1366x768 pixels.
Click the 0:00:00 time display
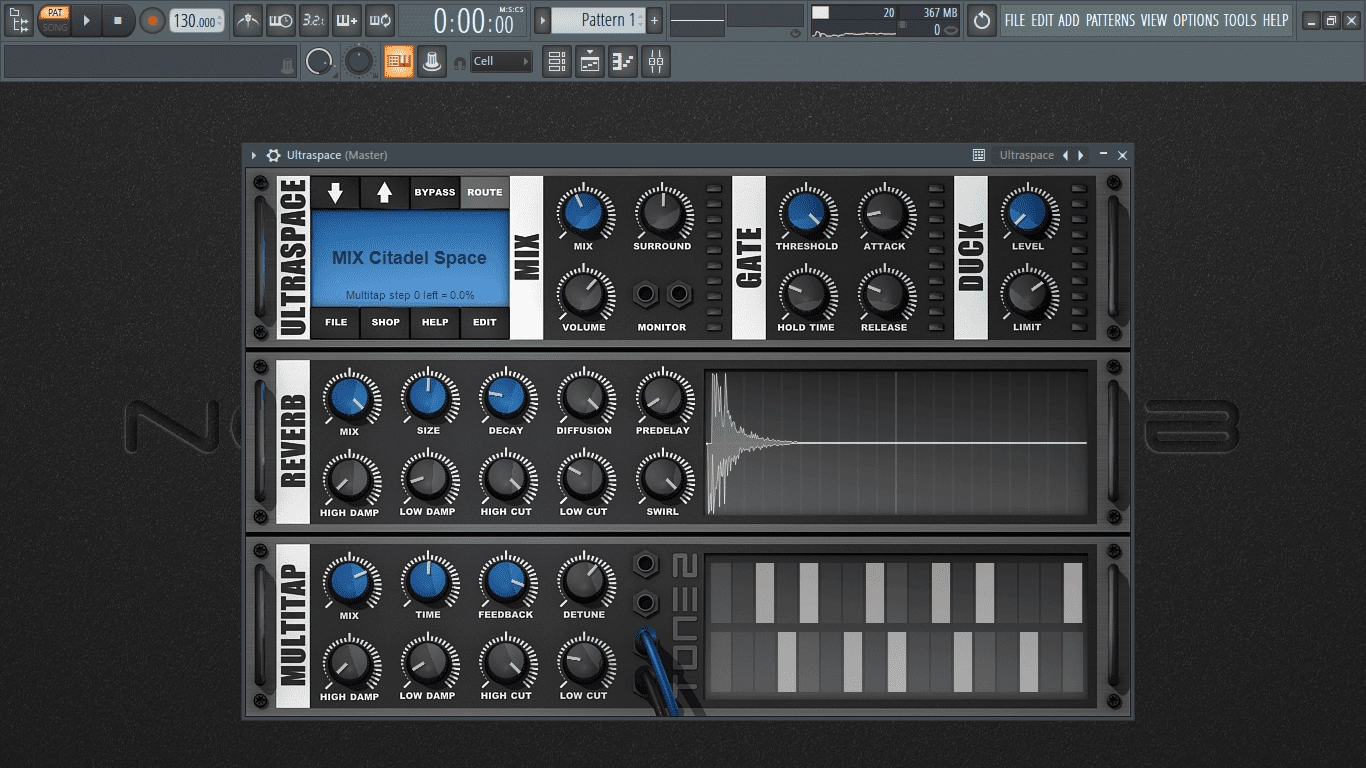[x=473, y=20]
